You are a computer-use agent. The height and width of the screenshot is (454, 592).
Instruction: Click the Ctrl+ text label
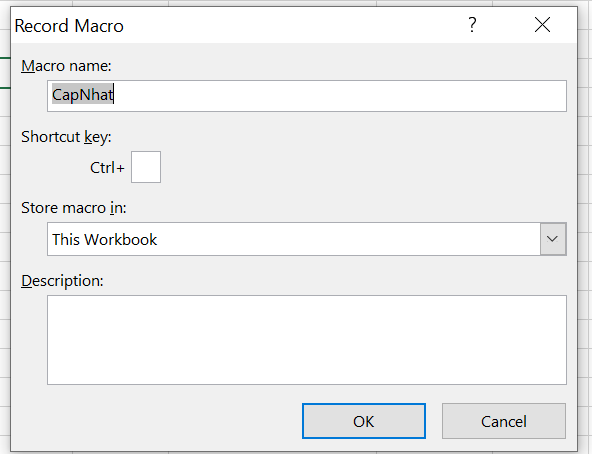(x=107, y=168)
